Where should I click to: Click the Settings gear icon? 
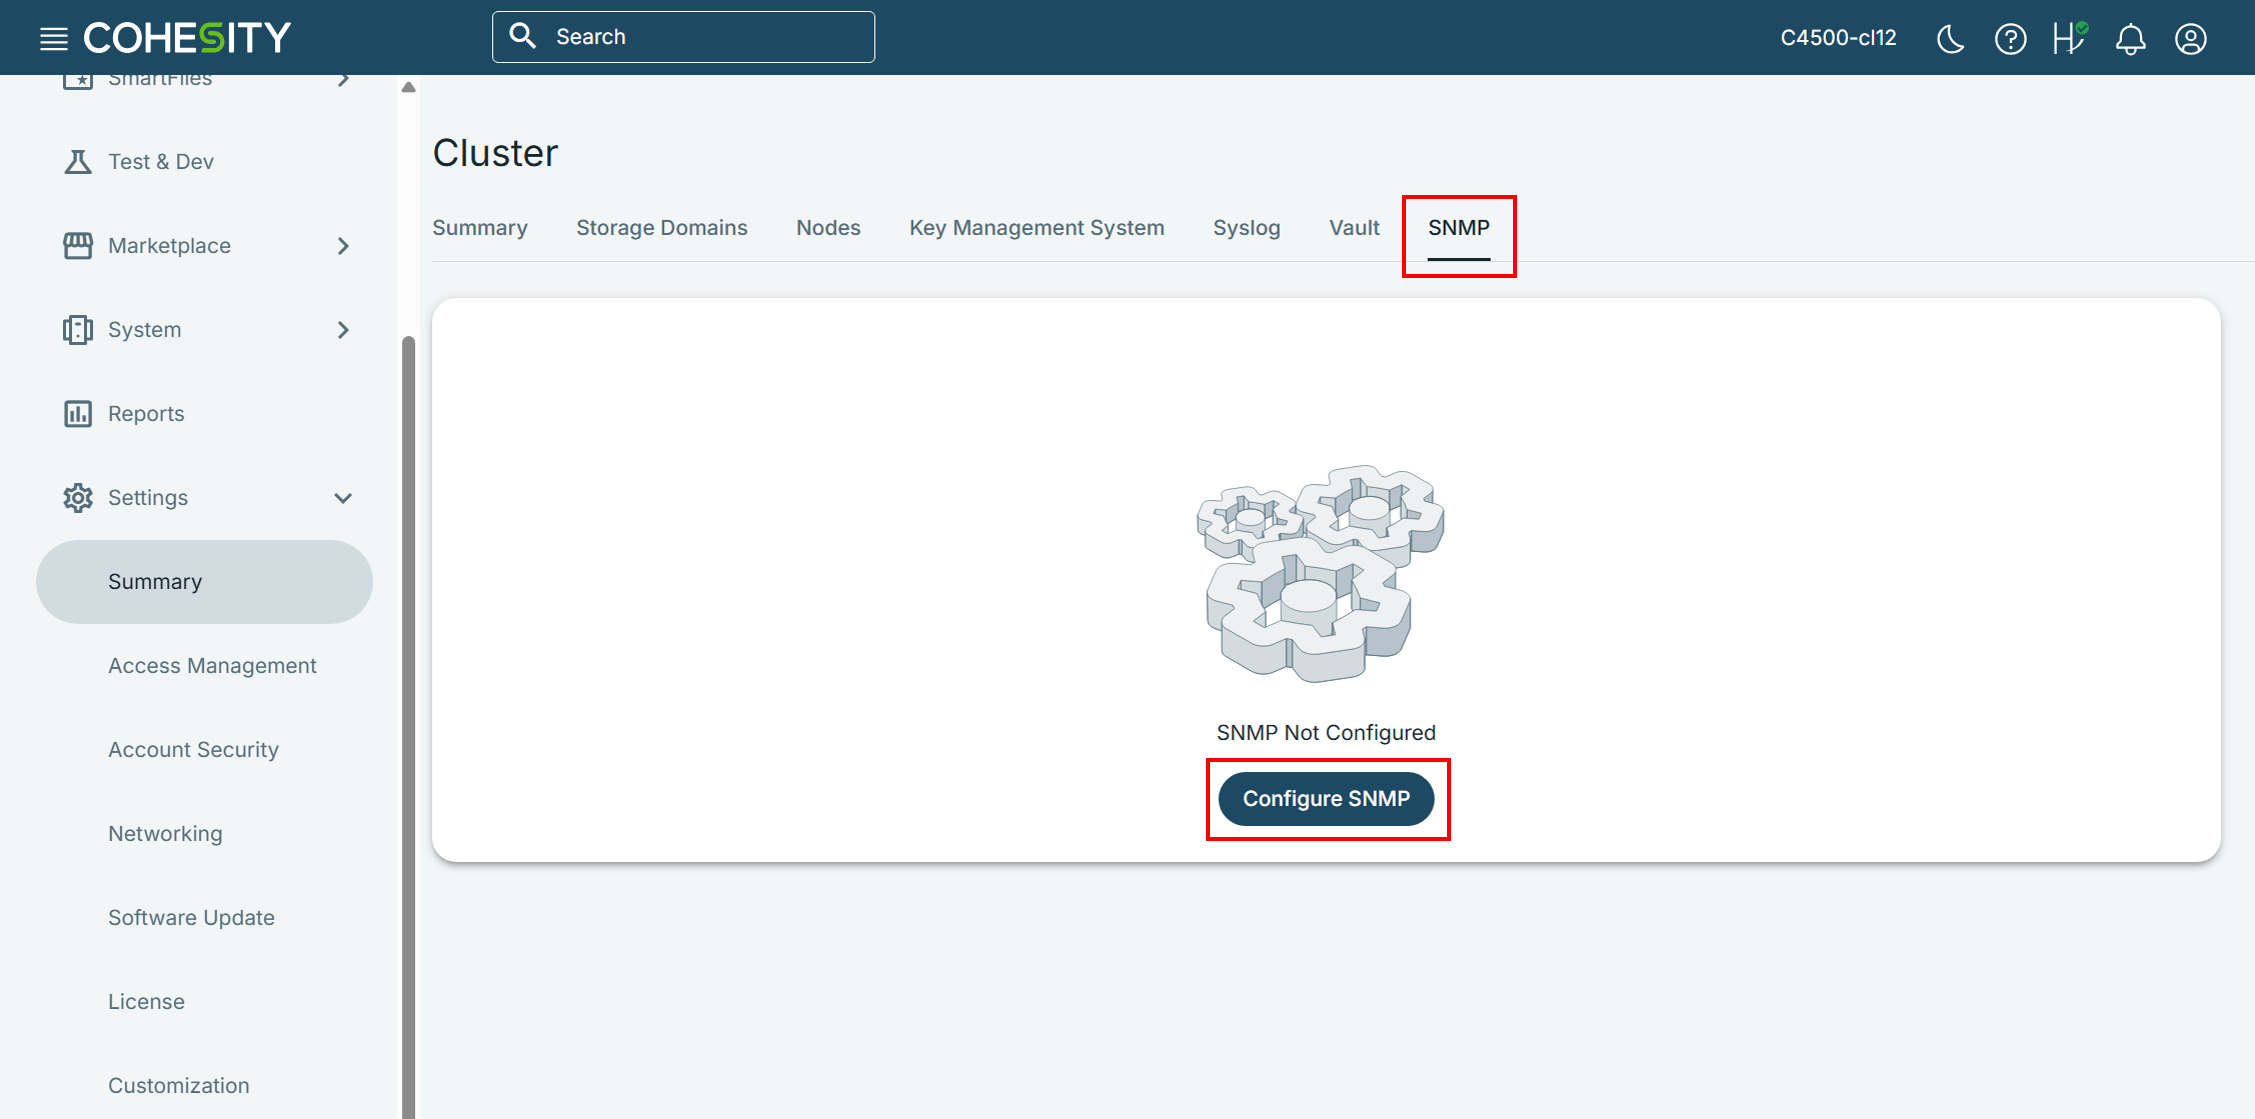coord(77,497)
